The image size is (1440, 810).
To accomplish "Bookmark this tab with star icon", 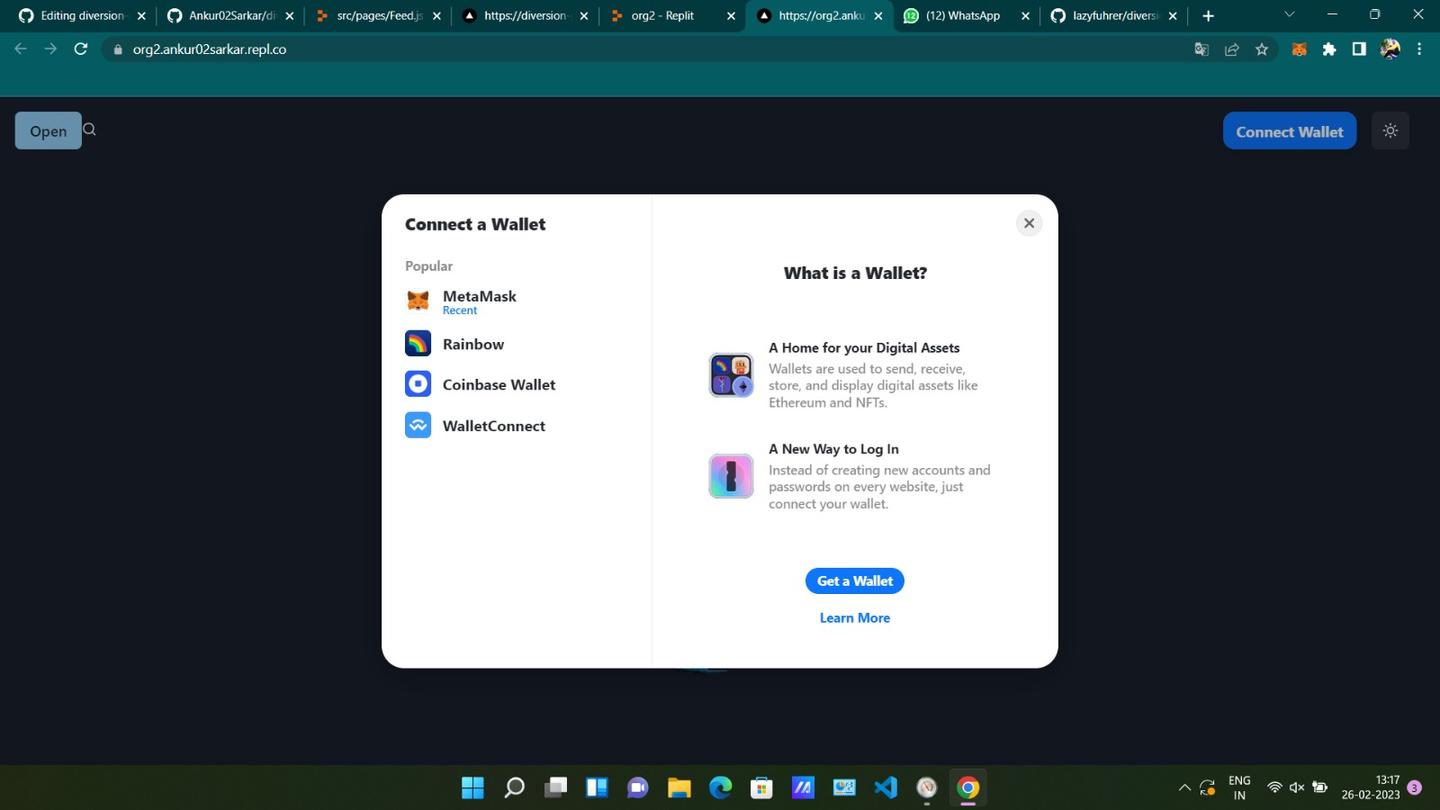I will (1262, 49).
